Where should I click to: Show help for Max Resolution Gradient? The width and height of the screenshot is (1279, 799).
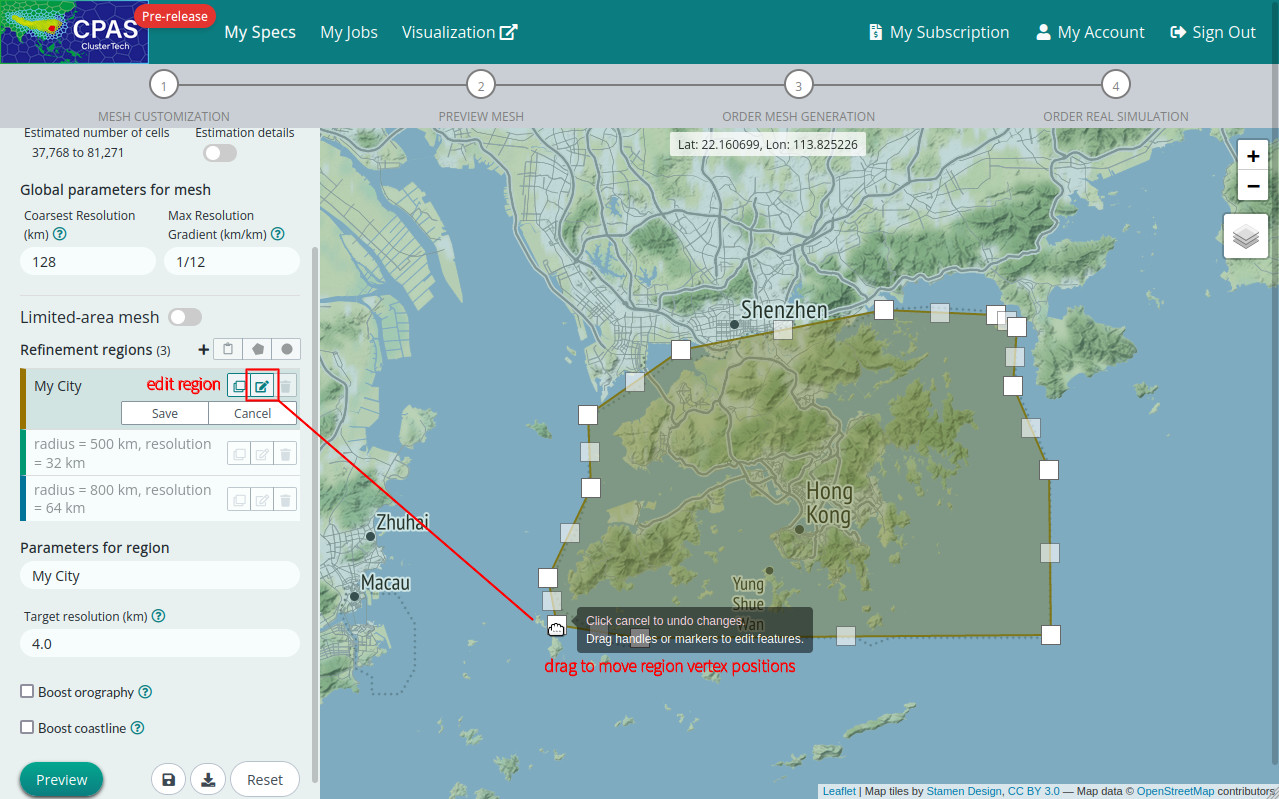(278, 234)
